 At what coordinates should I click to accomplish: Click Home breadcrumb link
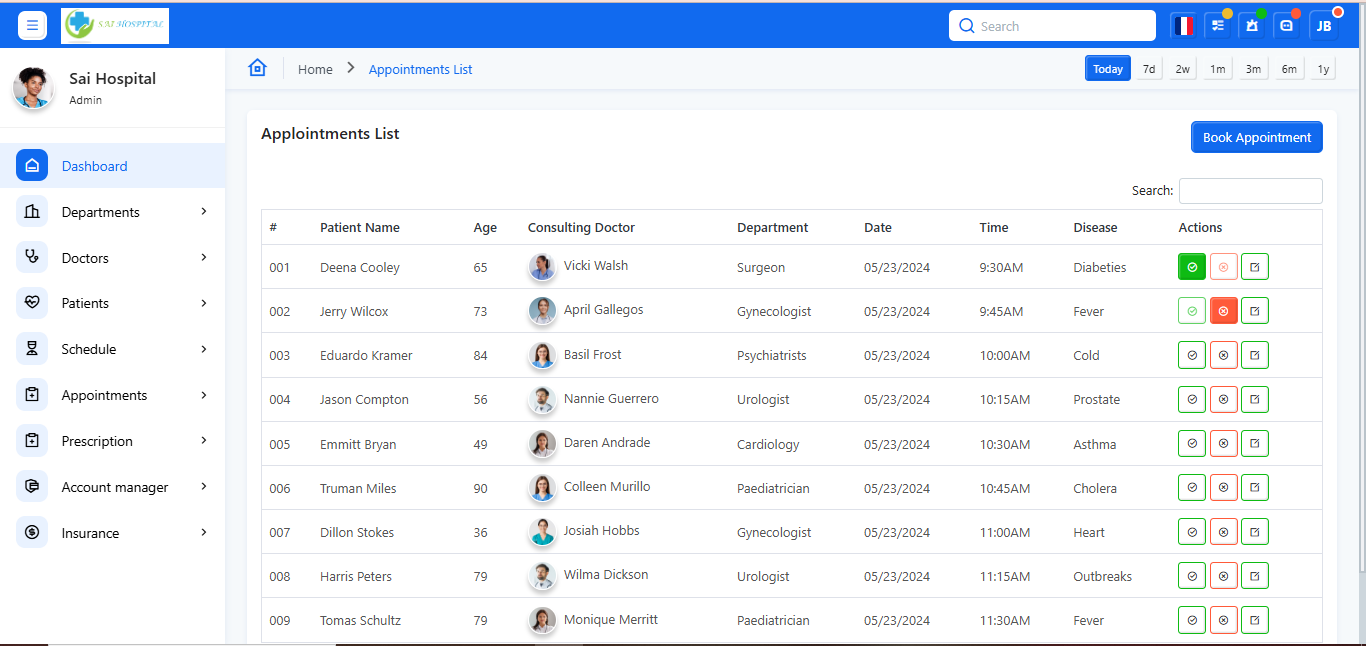(x=315, y=69)
